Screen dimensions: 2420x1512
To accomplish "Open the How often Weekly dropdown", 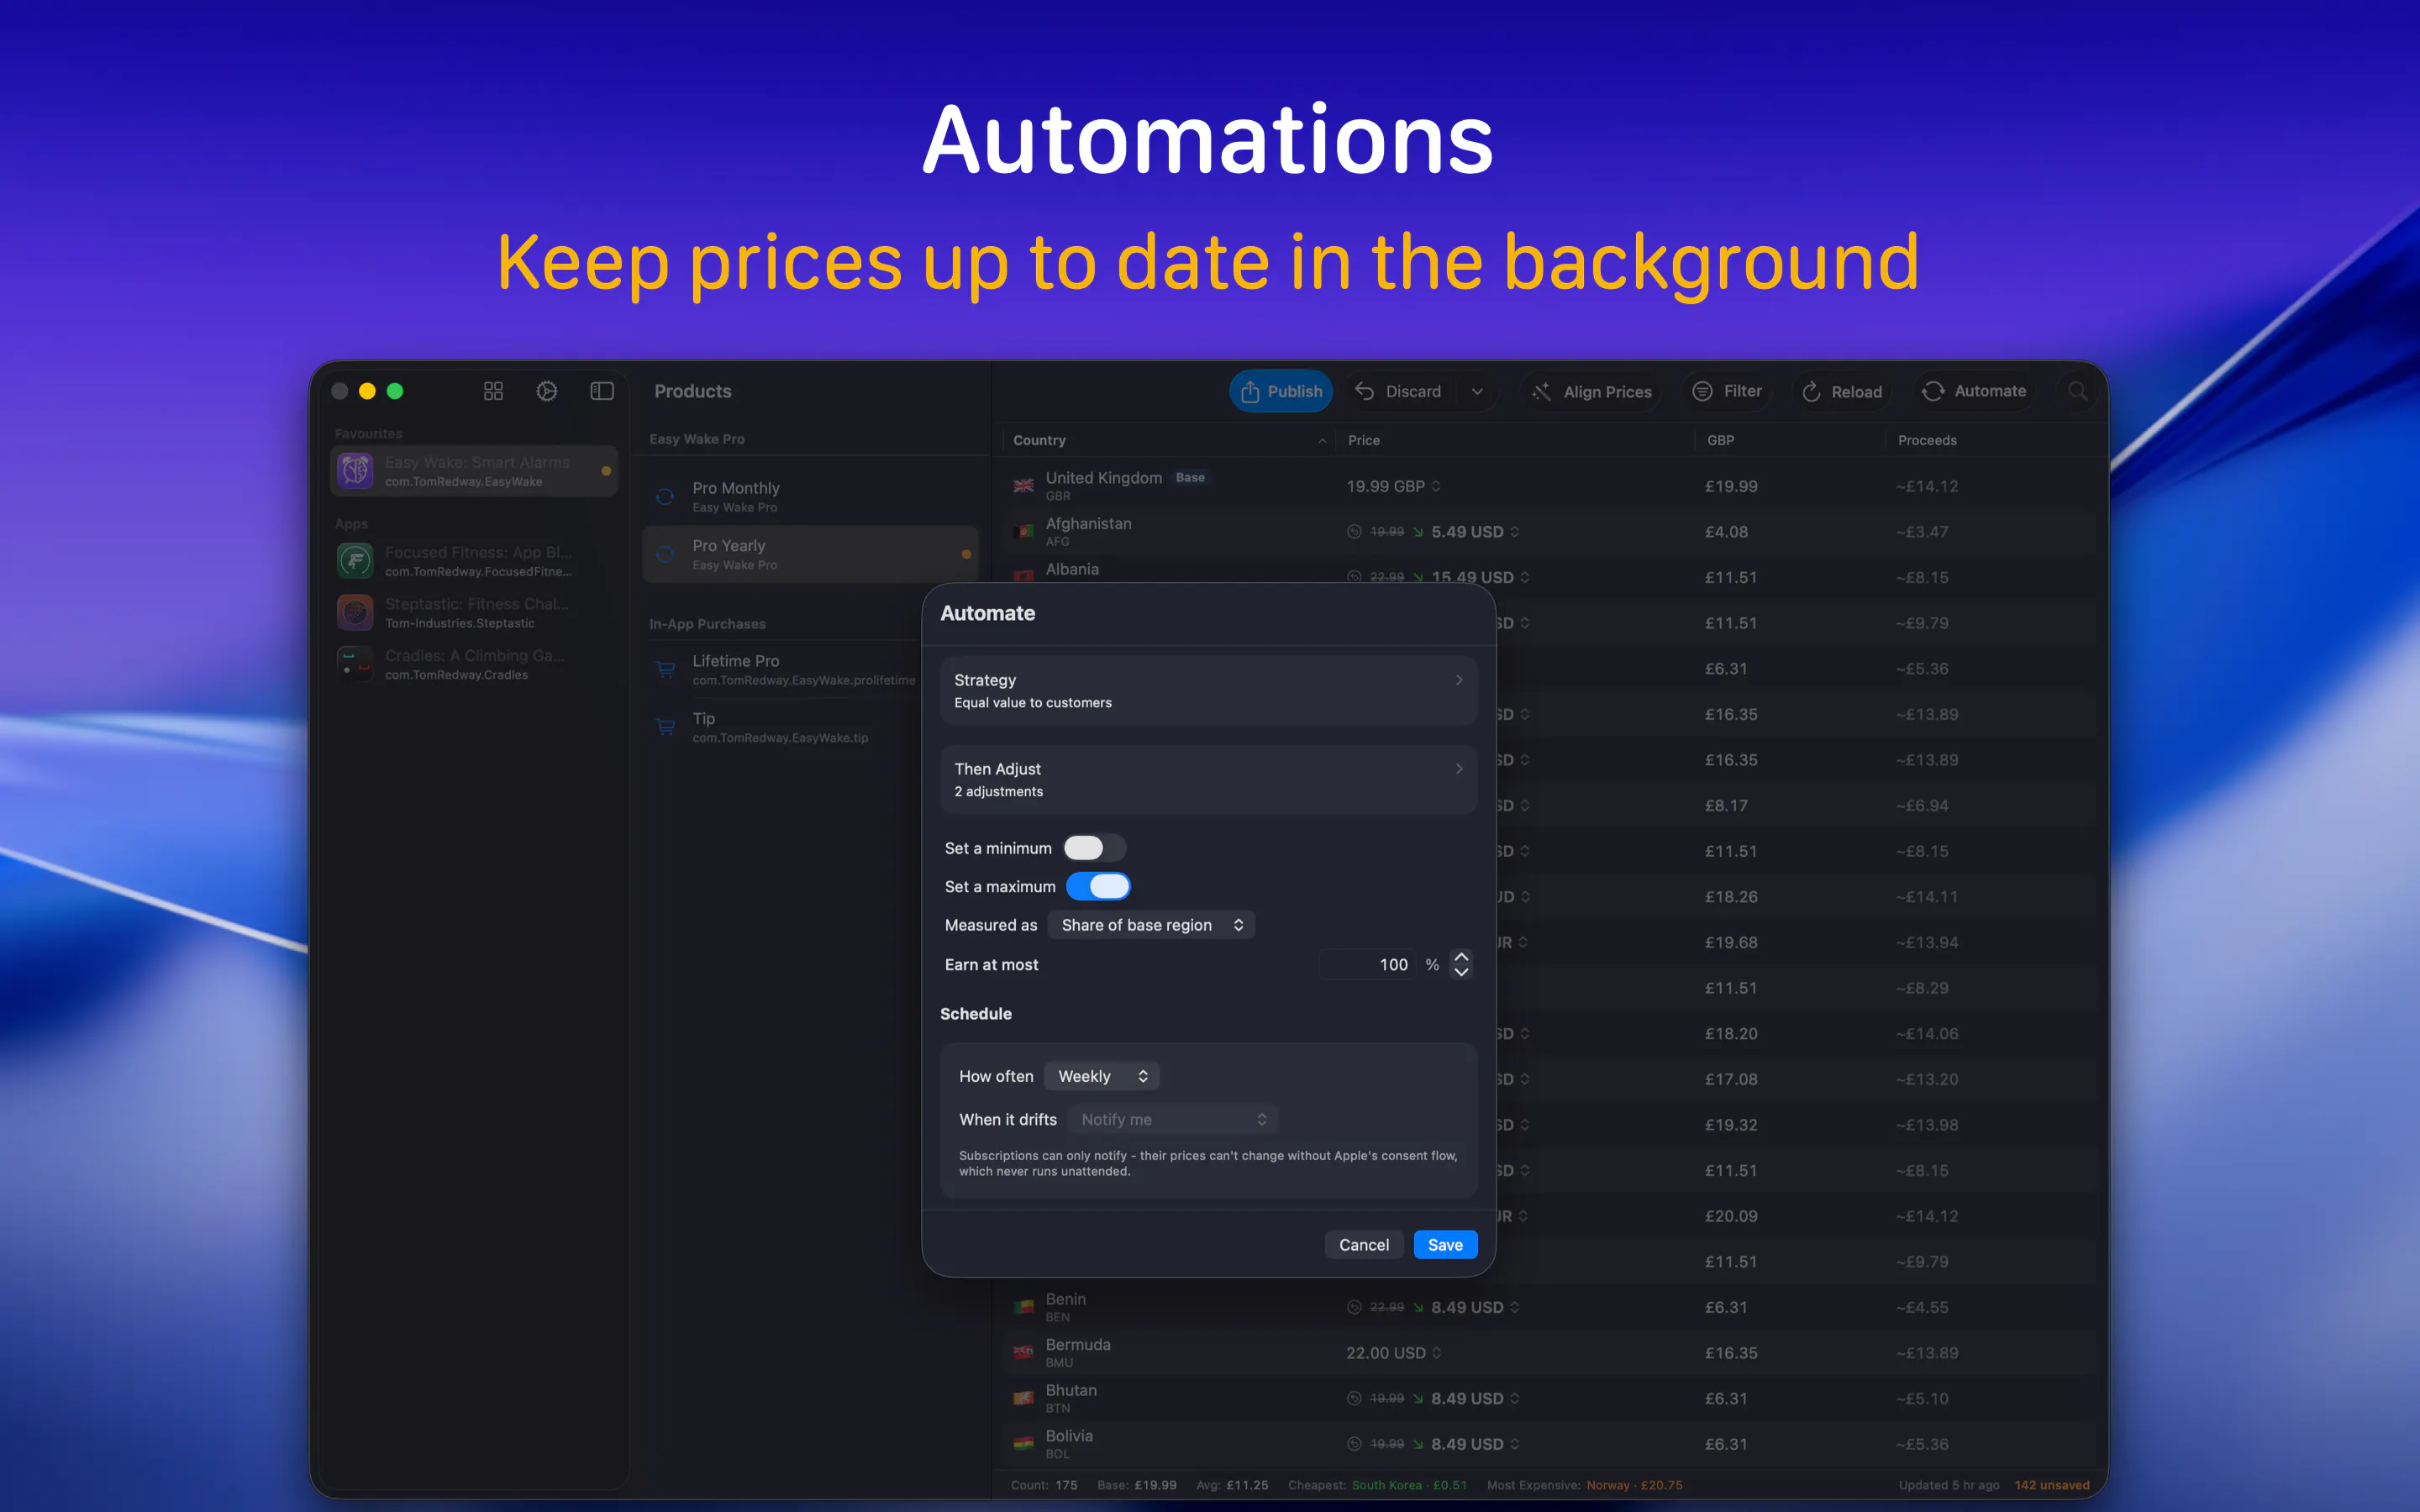I will pyautogui.click(x=1102, y=1076).
